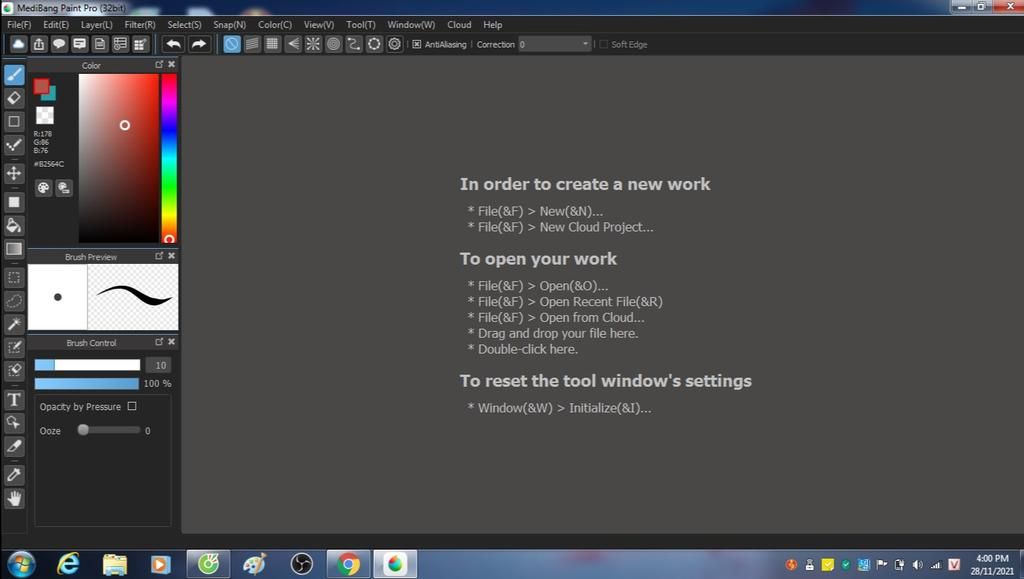The height and width of the screenshot is (579, 1024).
Task: Open the Select(S) menu
Action: click(x=184, y=24)
